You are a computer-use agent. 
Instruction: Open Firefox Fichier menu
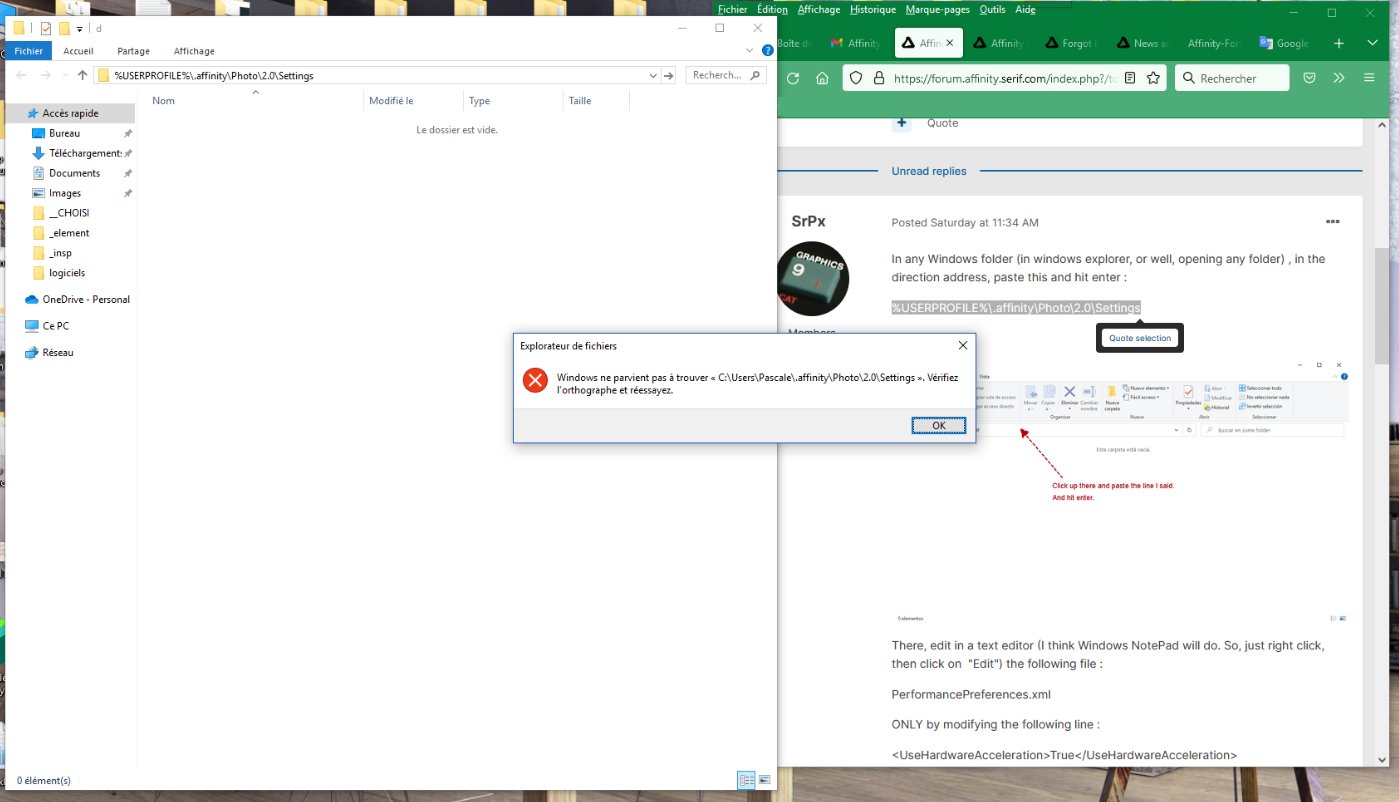click(732, 10)
